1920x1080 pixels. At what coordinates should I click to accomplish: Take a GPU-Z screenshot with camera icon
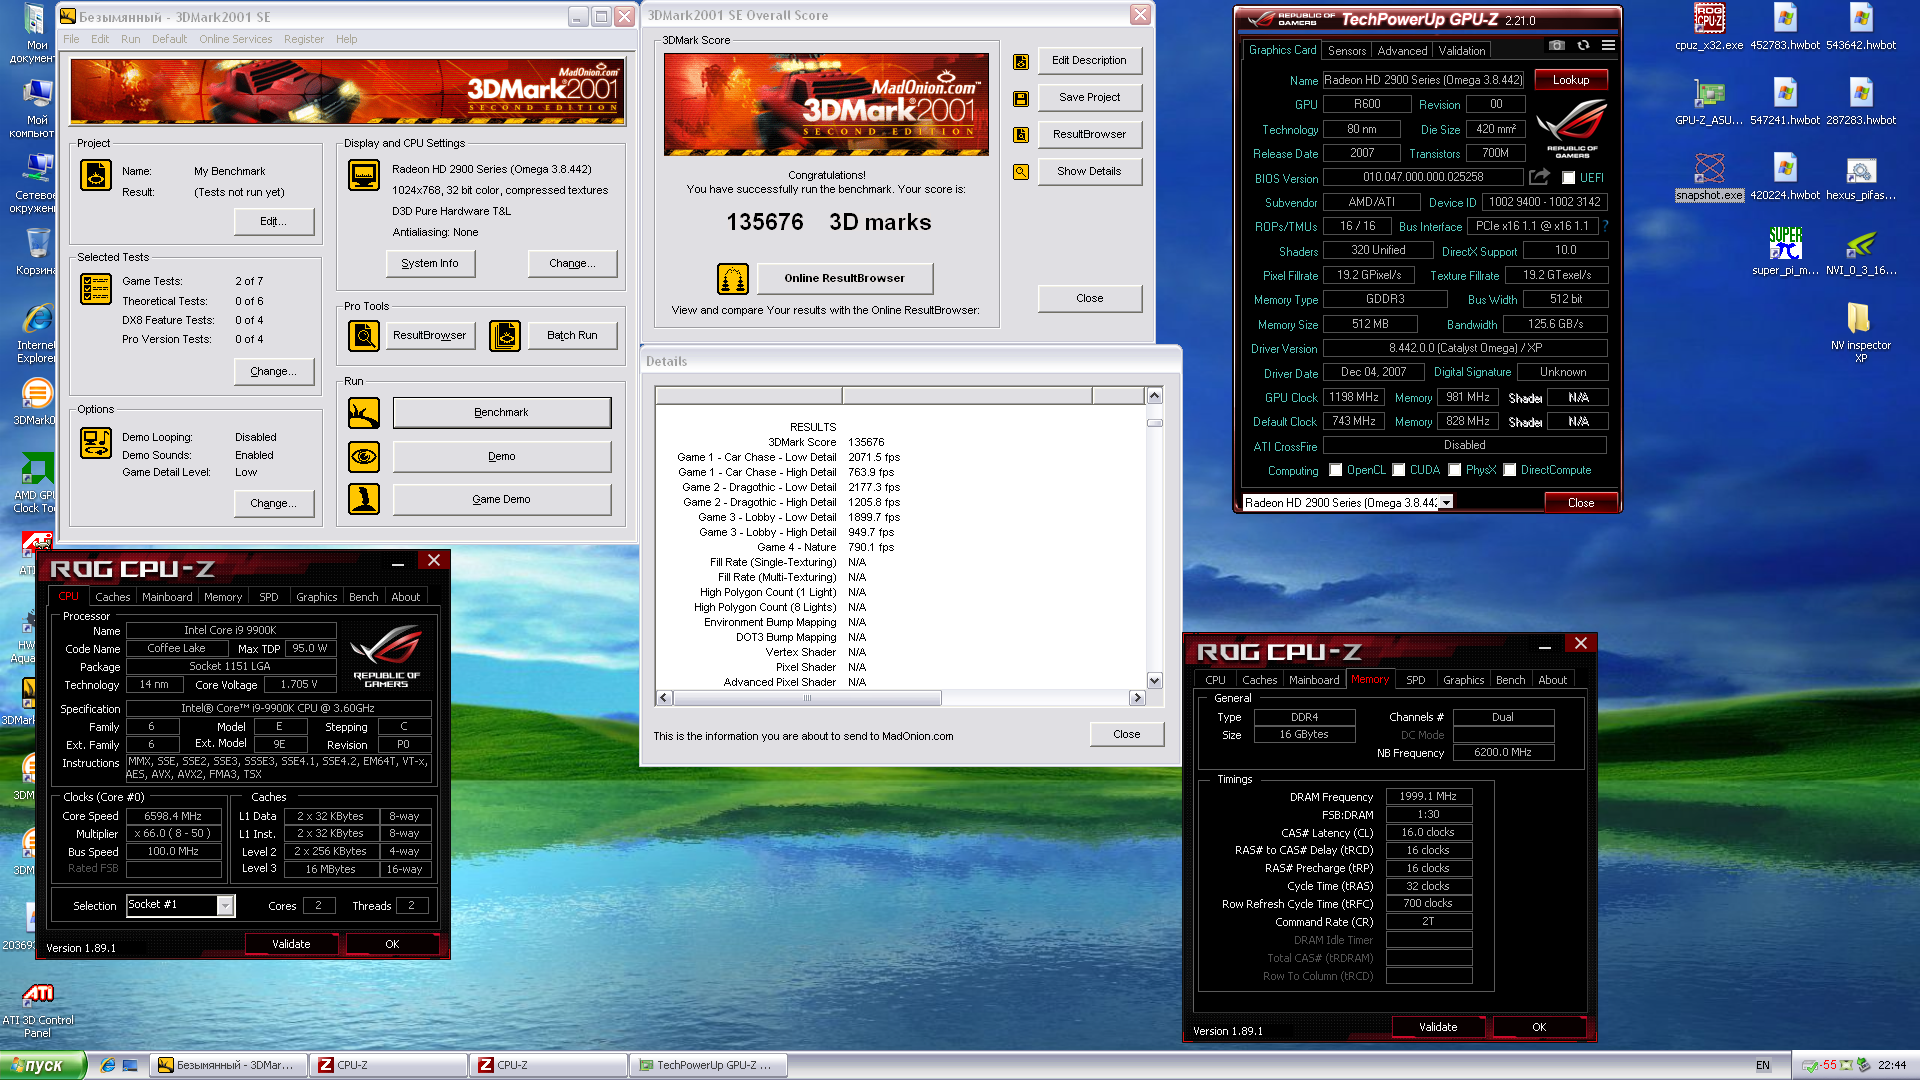pos(1557,46)
